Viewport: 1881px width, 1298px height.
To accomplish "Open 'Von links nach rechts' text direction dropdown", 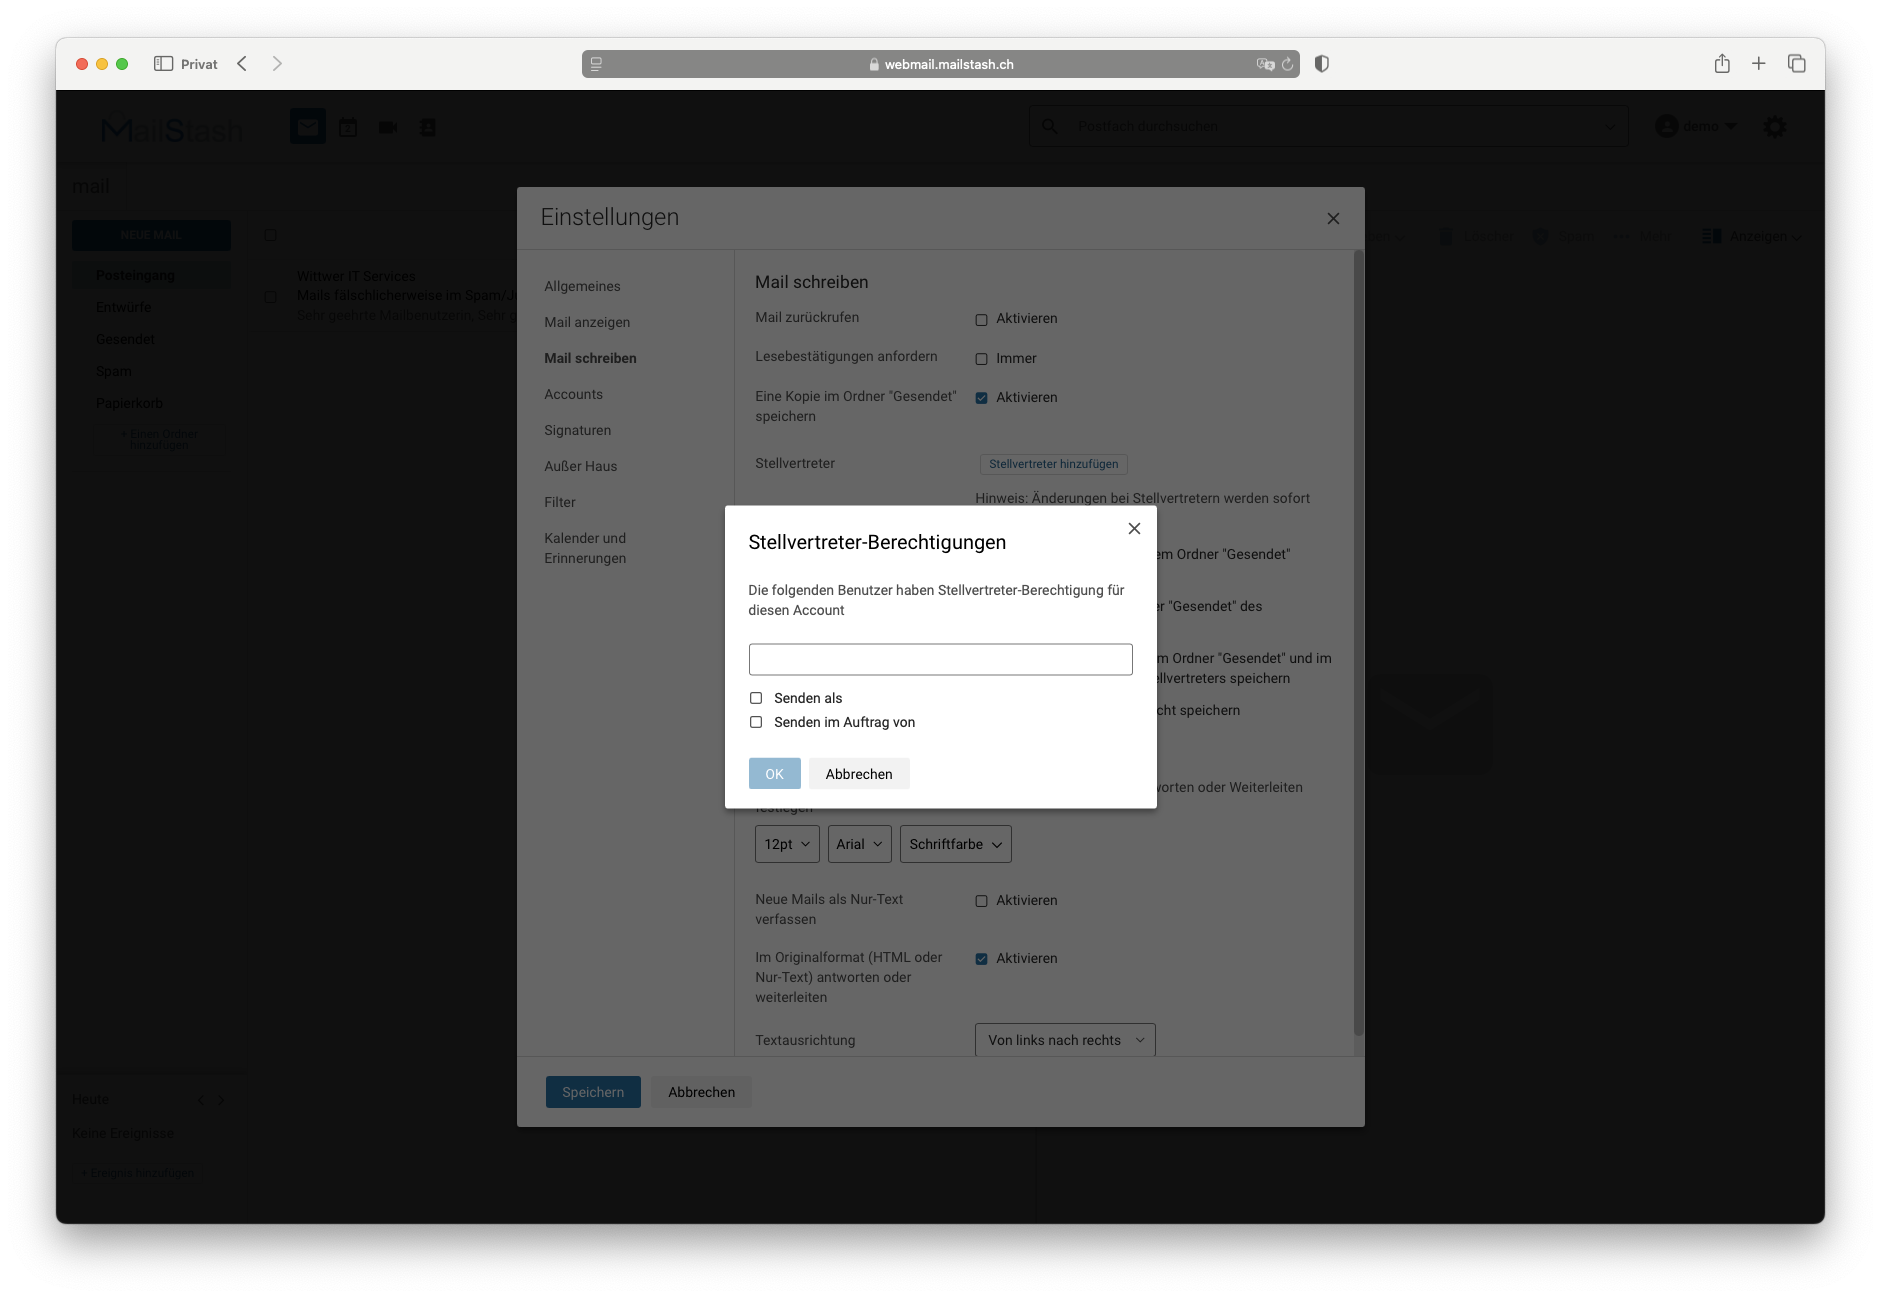I will [1065, 1040].
